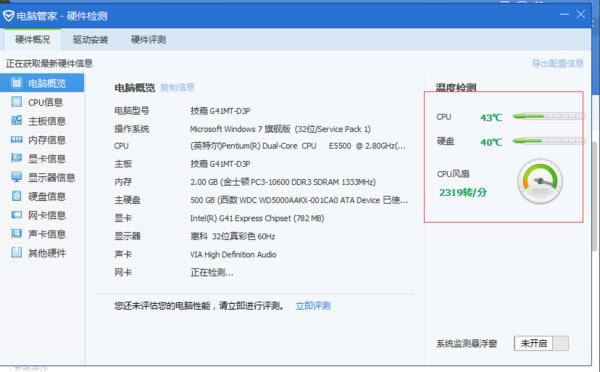Screen dimensions: 600x372
Task: Open 内存信息 memory icon
Action: (16, 140)
